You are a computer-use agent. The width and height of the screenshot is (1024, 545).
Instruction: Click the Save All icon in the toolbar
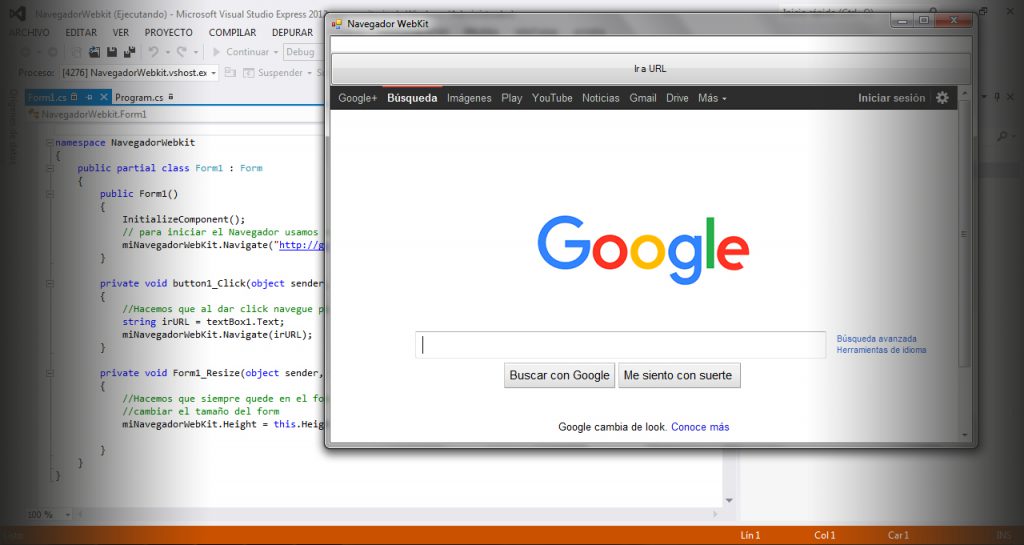[129, 52]
